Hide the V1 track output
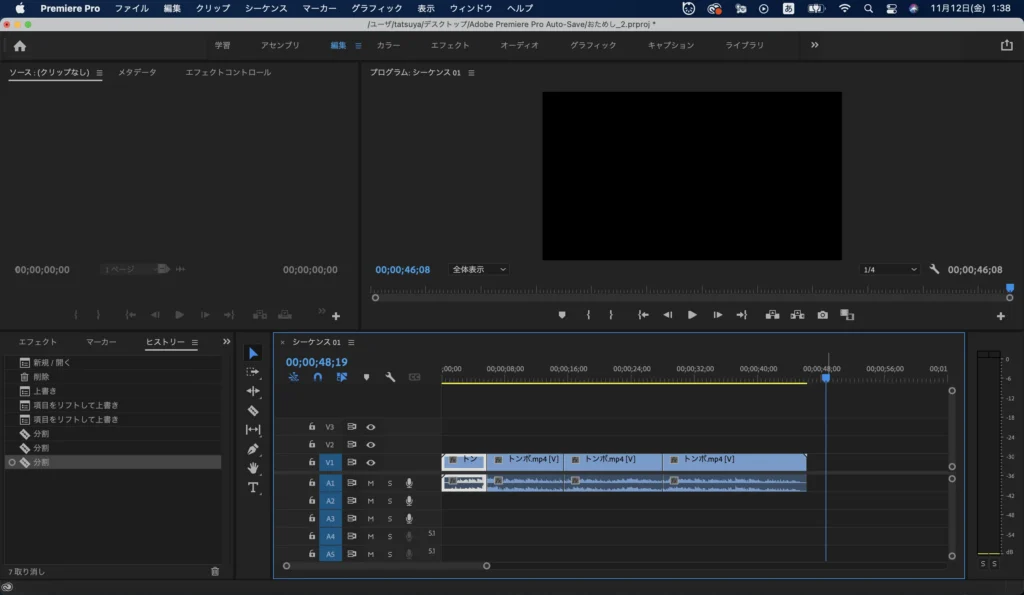The image size is (1024, 595). 371,463
